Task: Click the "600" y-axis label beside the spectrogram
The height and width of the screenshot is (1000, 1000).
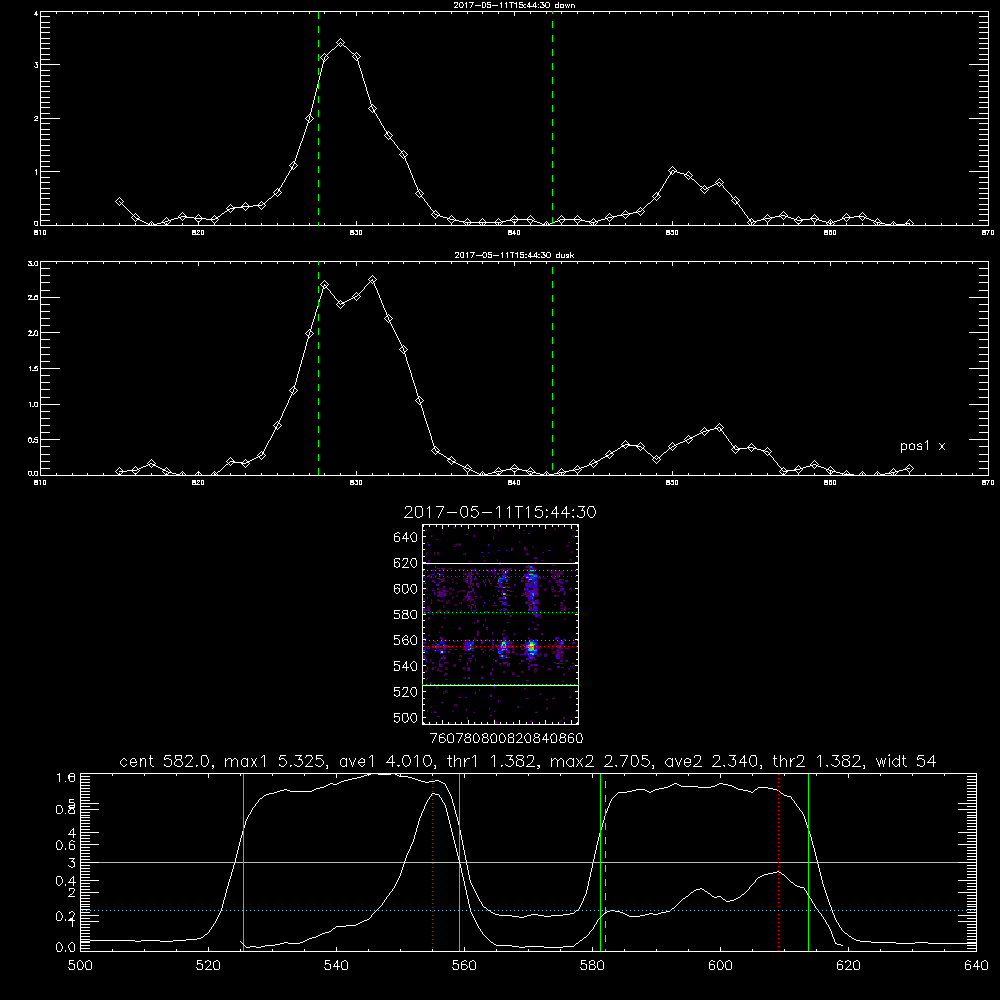Action: click(406, 589)
